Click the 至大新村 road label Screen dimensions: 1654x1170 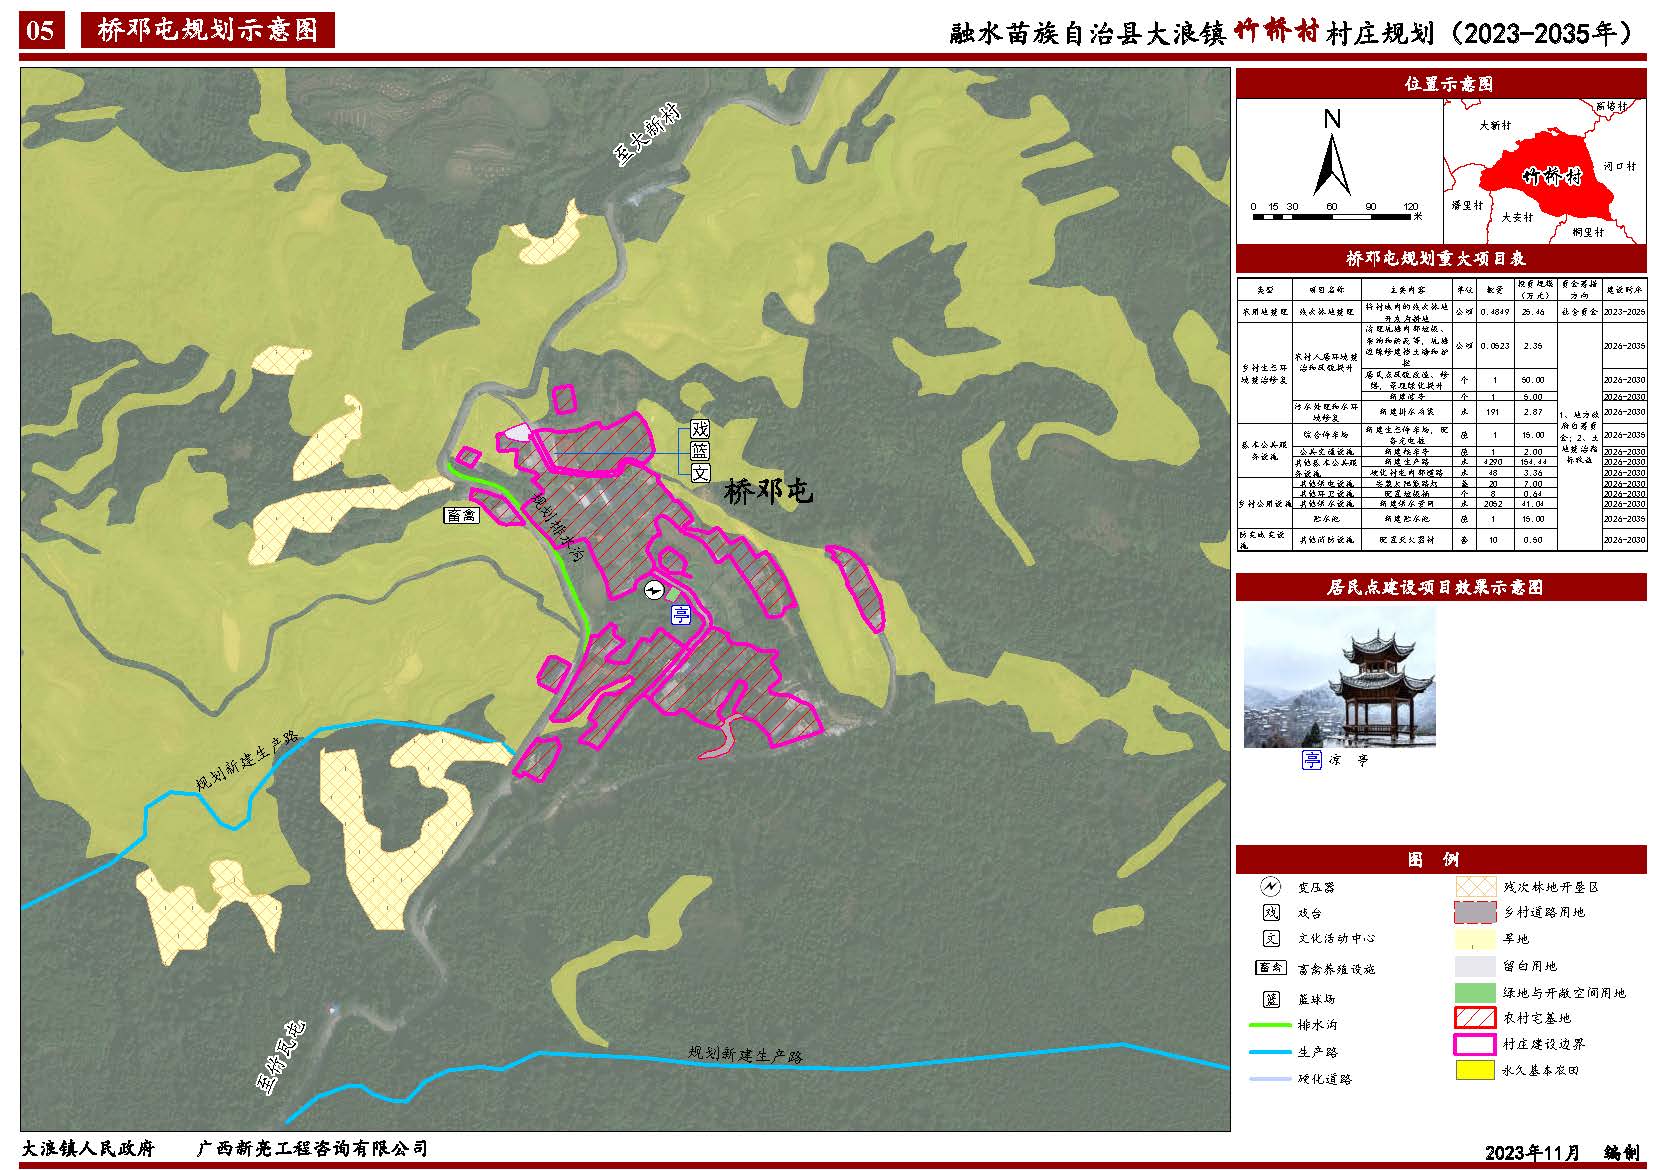tap(646, 138)
